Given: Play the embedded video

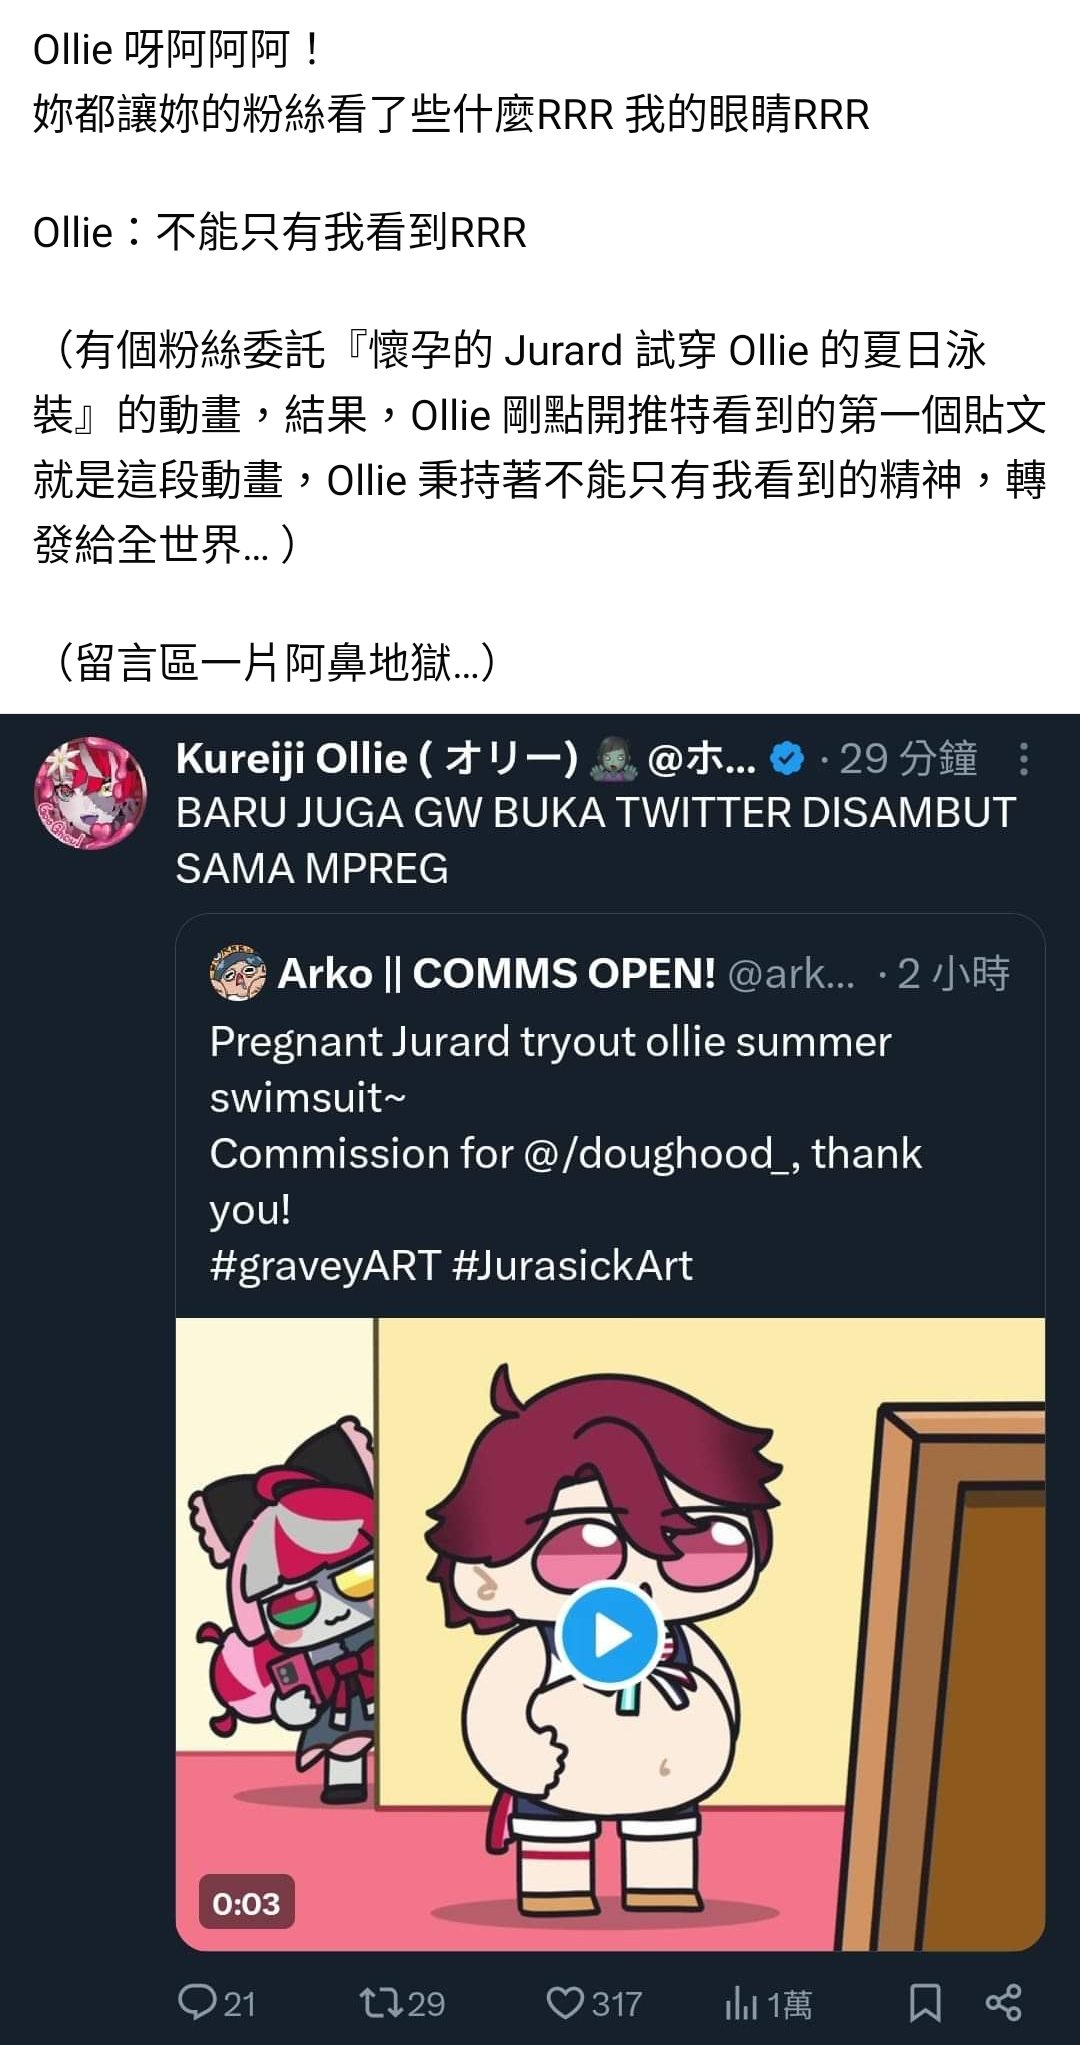Looking at the screenshot, I should 610,1636.
